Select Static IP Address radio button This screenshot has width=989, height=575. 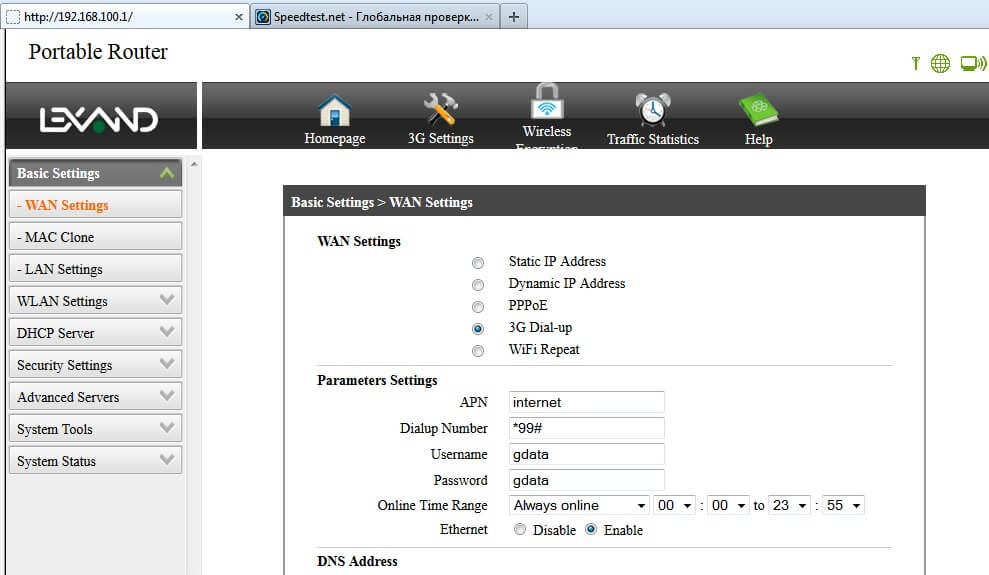coord(478,262)
